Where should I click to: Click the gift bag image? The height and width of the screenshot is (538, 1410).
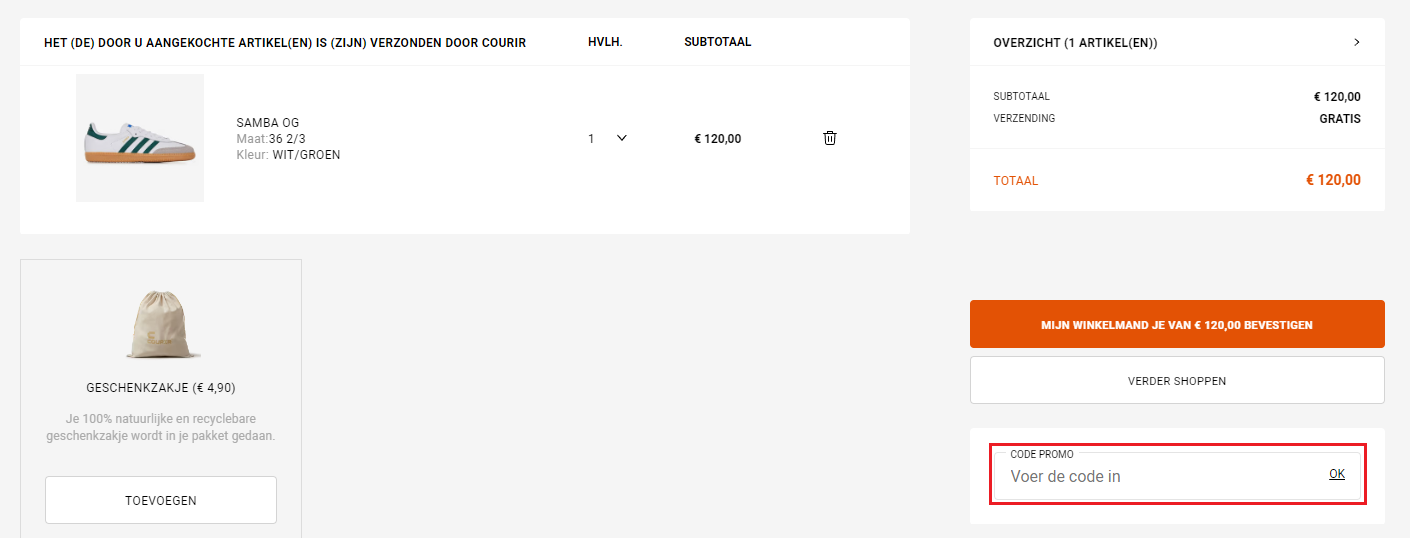162,325
